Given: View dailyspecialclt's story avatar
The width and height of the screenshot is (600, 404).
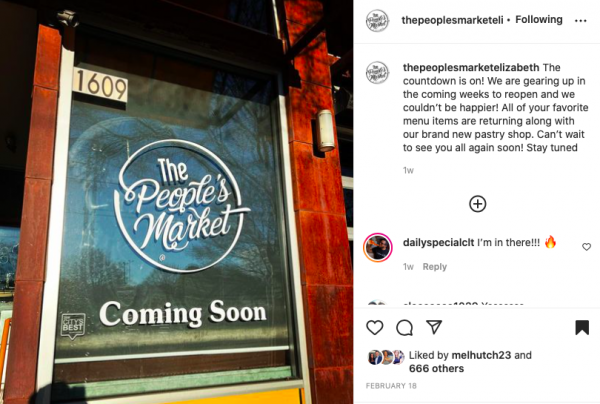Looking at the screenshot, I should pos(378,247).
